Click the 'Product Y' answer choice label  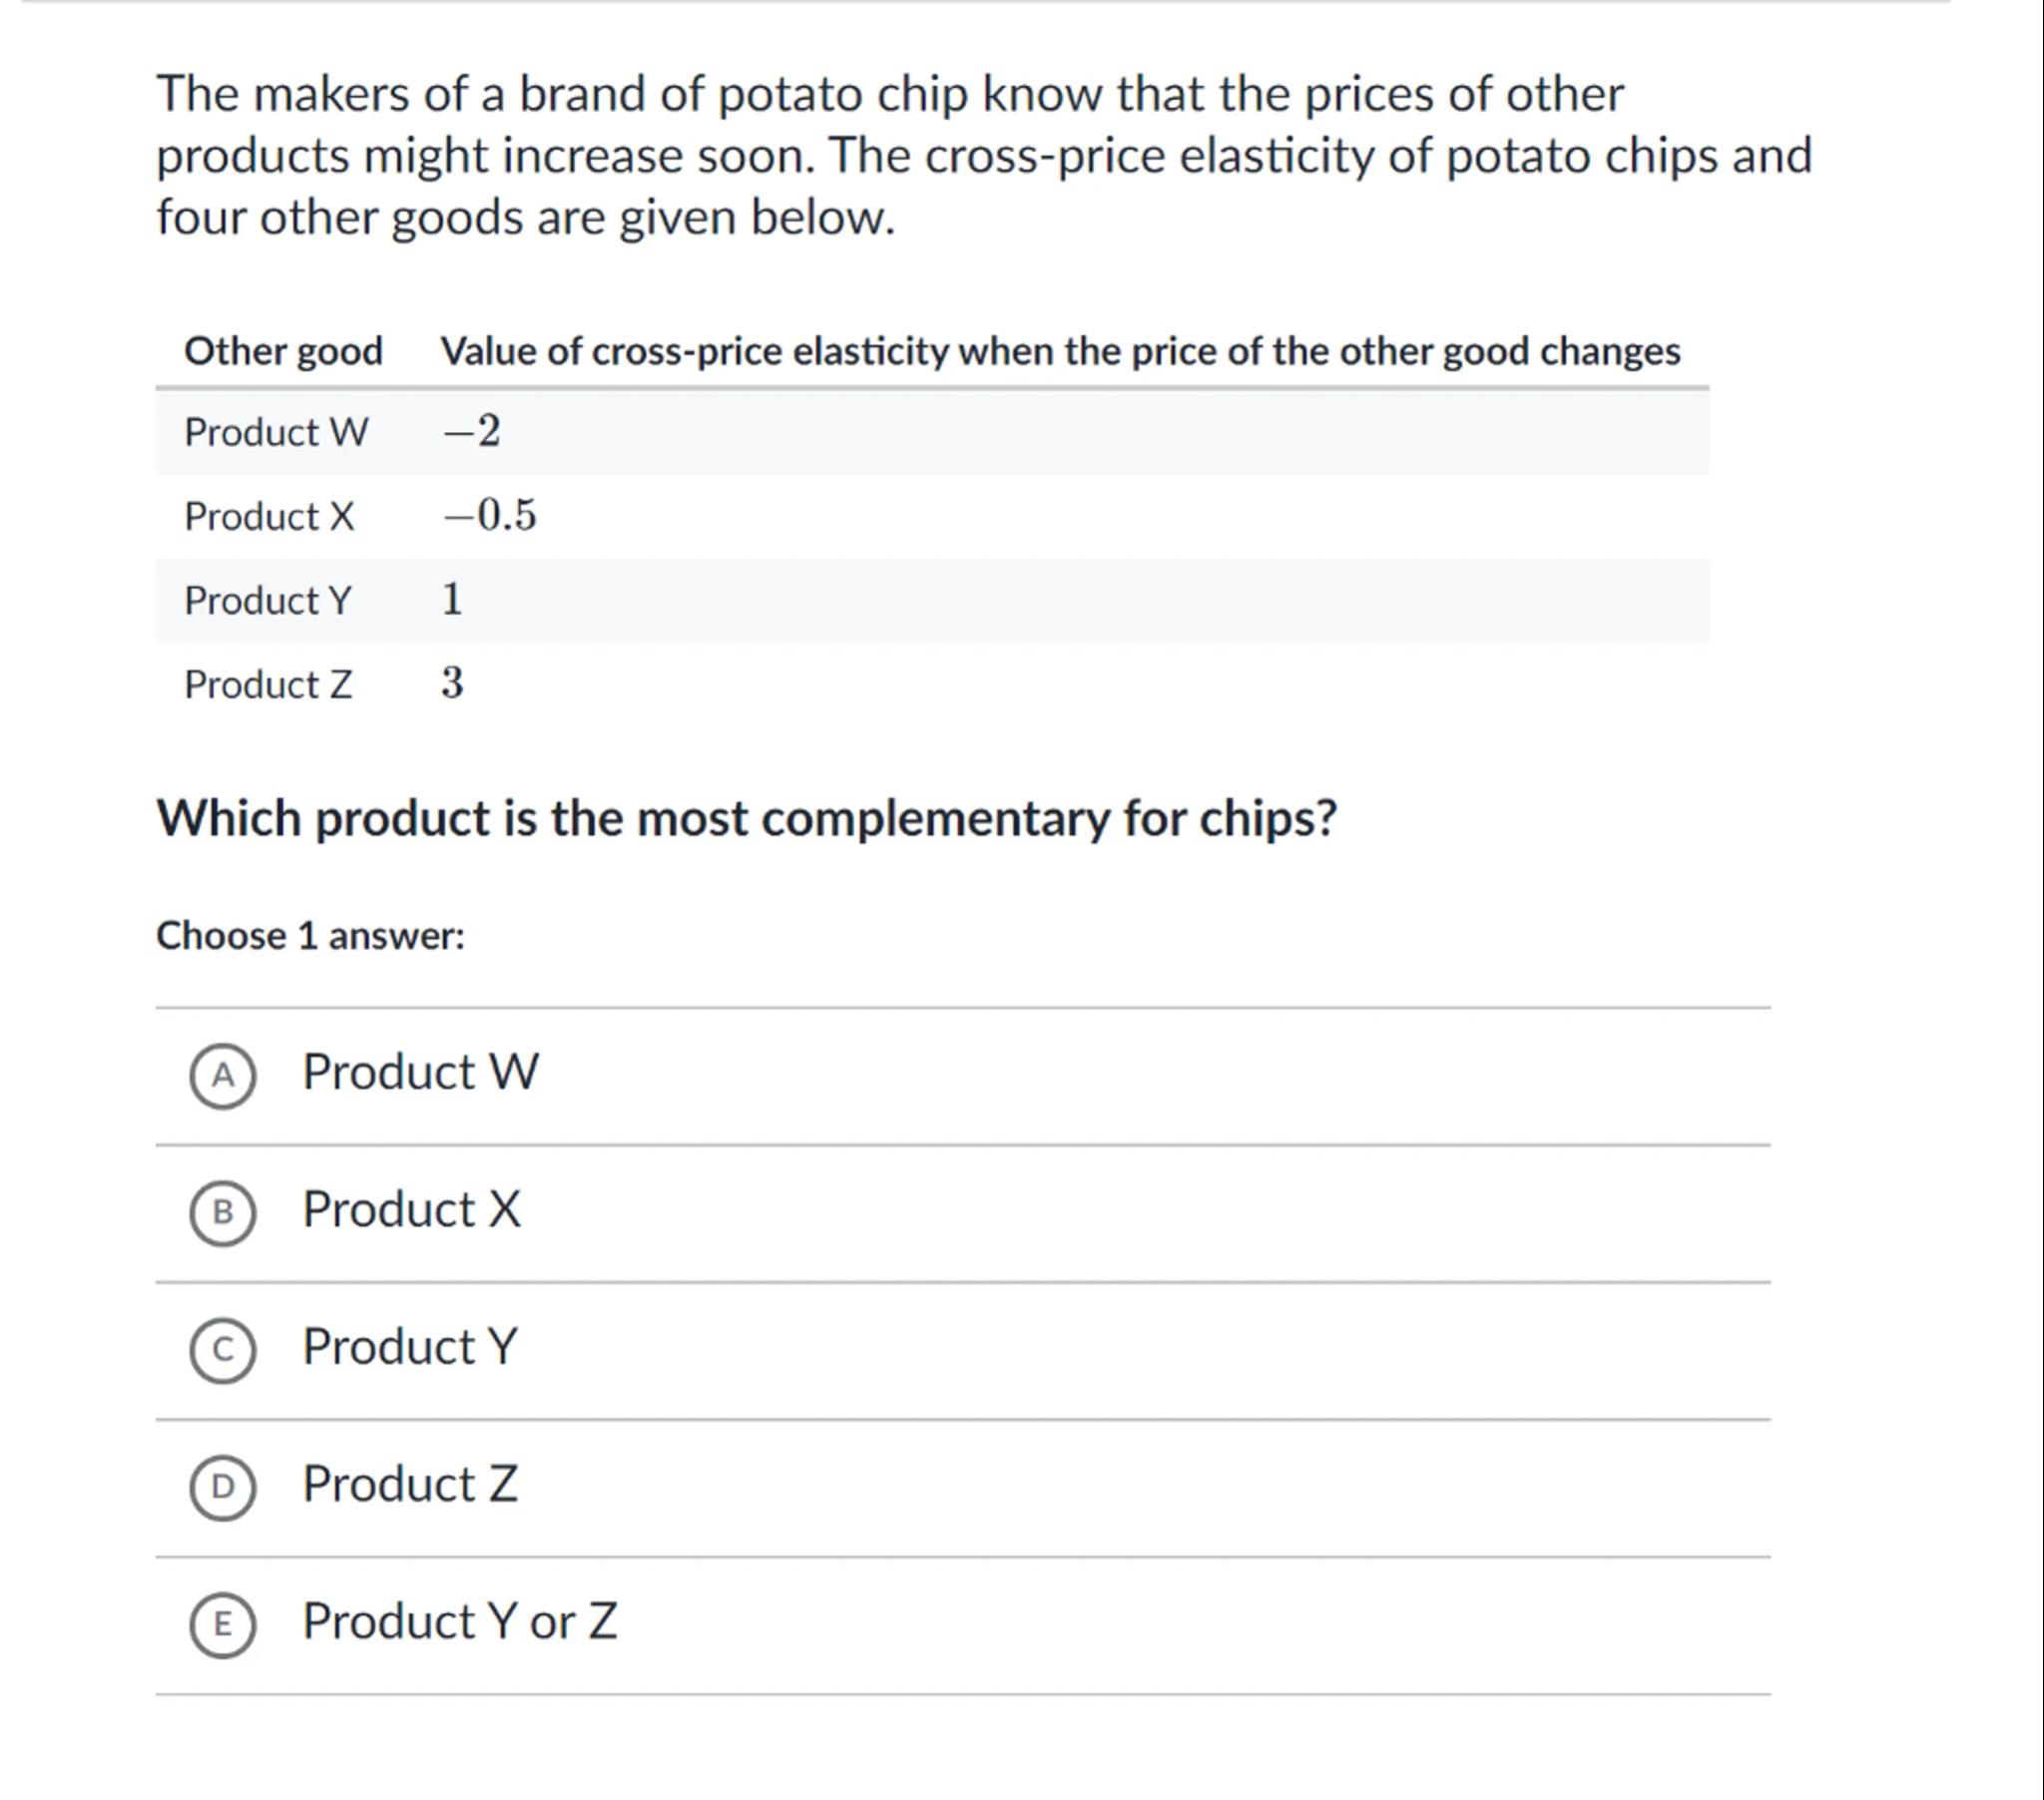pos(410,1347)
